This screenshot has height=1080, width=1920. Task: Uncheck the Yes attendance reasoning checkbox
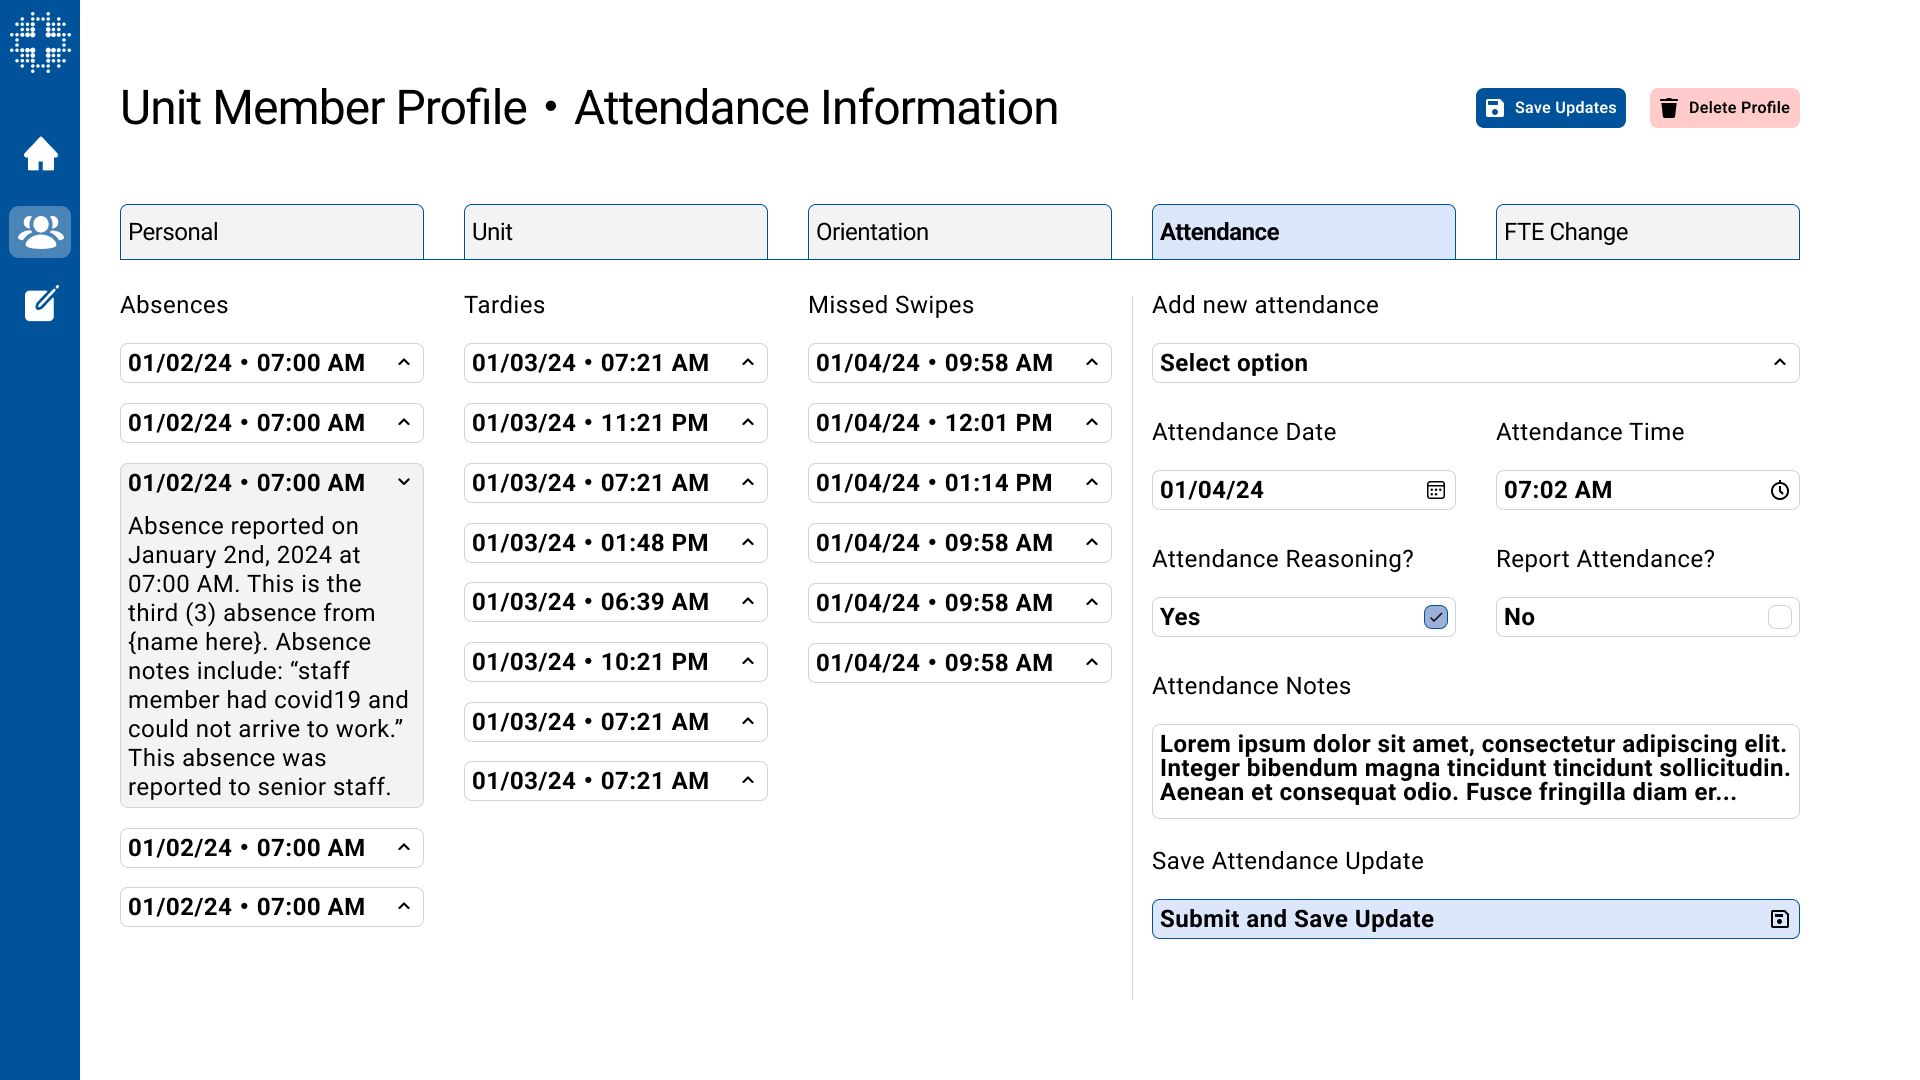1435,617
